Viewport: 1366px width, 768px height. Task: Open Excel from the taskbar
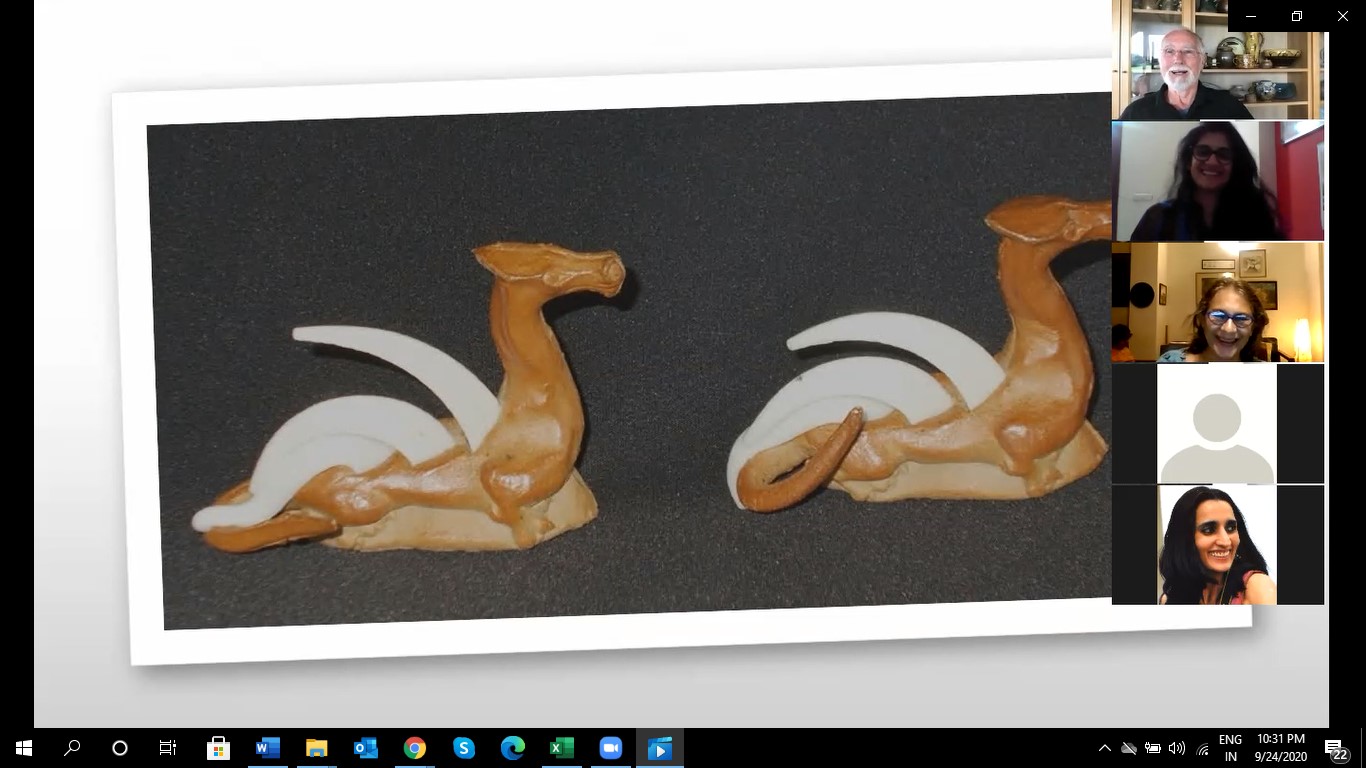(x=562, y=748)
